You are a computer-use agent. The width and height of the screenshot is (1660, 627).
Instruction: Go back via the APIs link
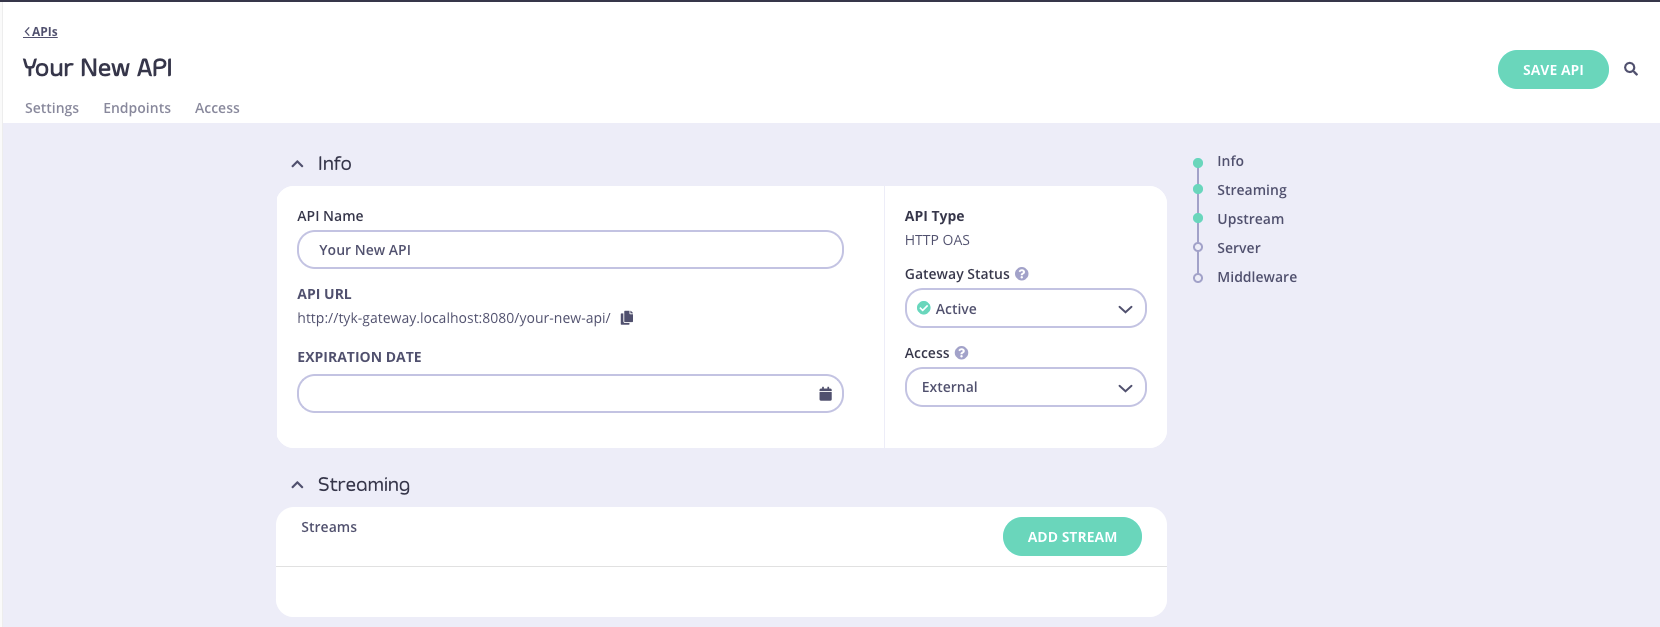coord(40,31)
